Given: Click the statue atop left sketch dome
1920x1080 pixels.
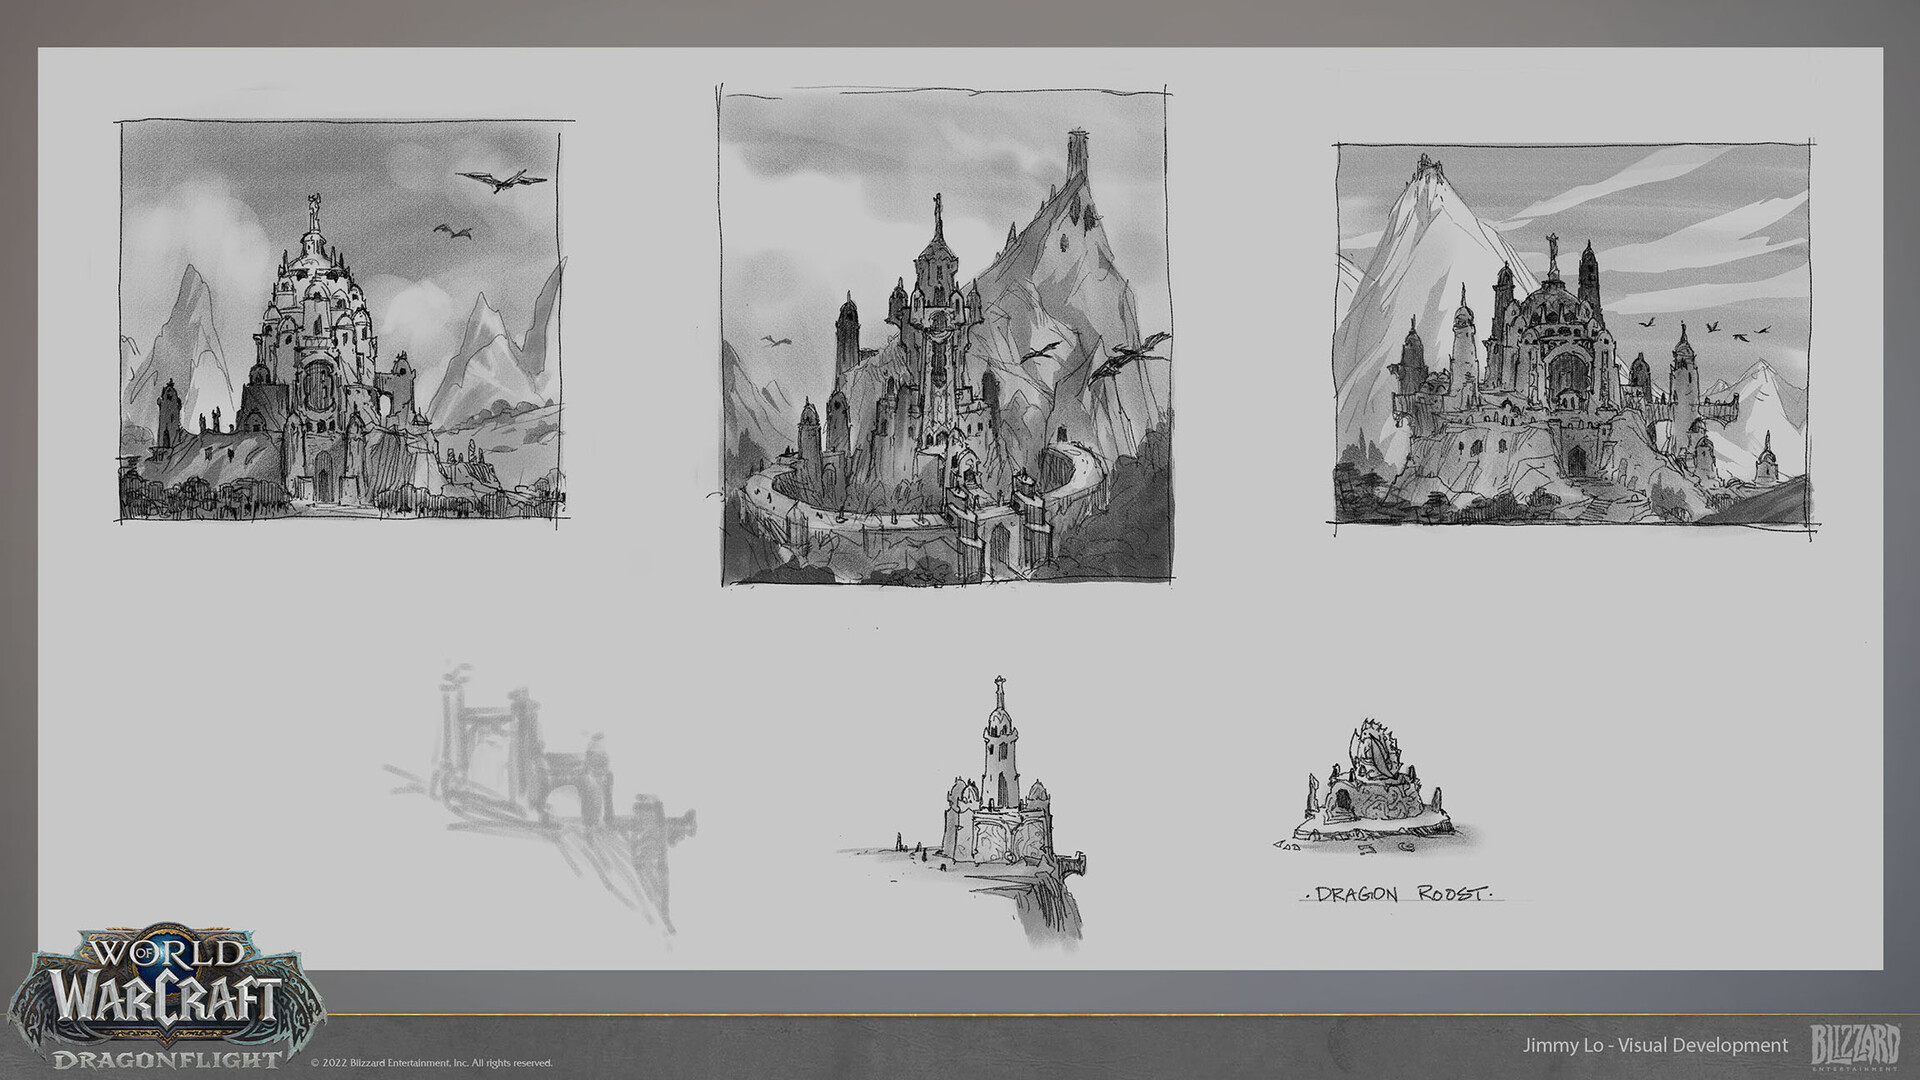Looking at the screenshot, I should (x=315, y=208).
